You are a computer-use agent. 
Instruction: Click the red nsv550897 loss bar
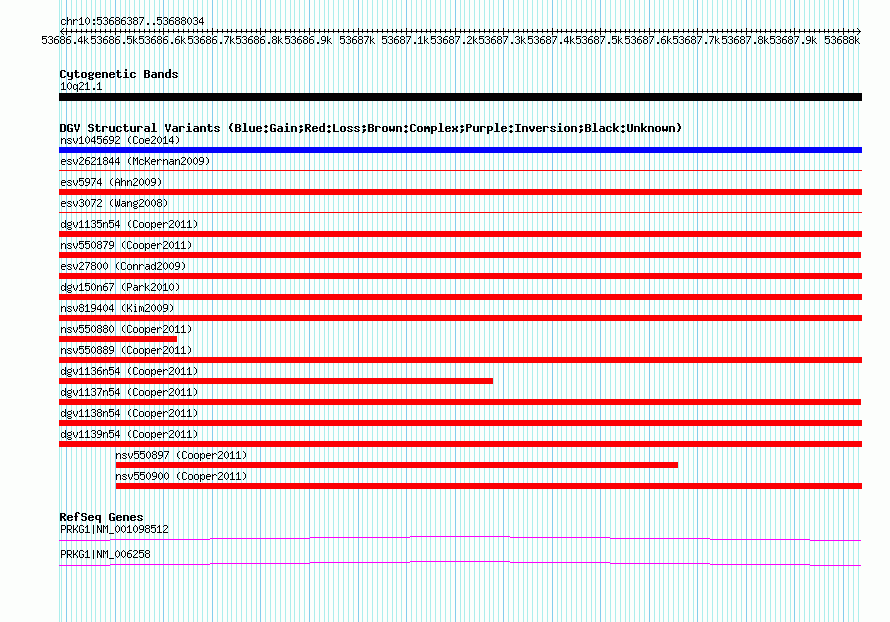click(397, 465)
